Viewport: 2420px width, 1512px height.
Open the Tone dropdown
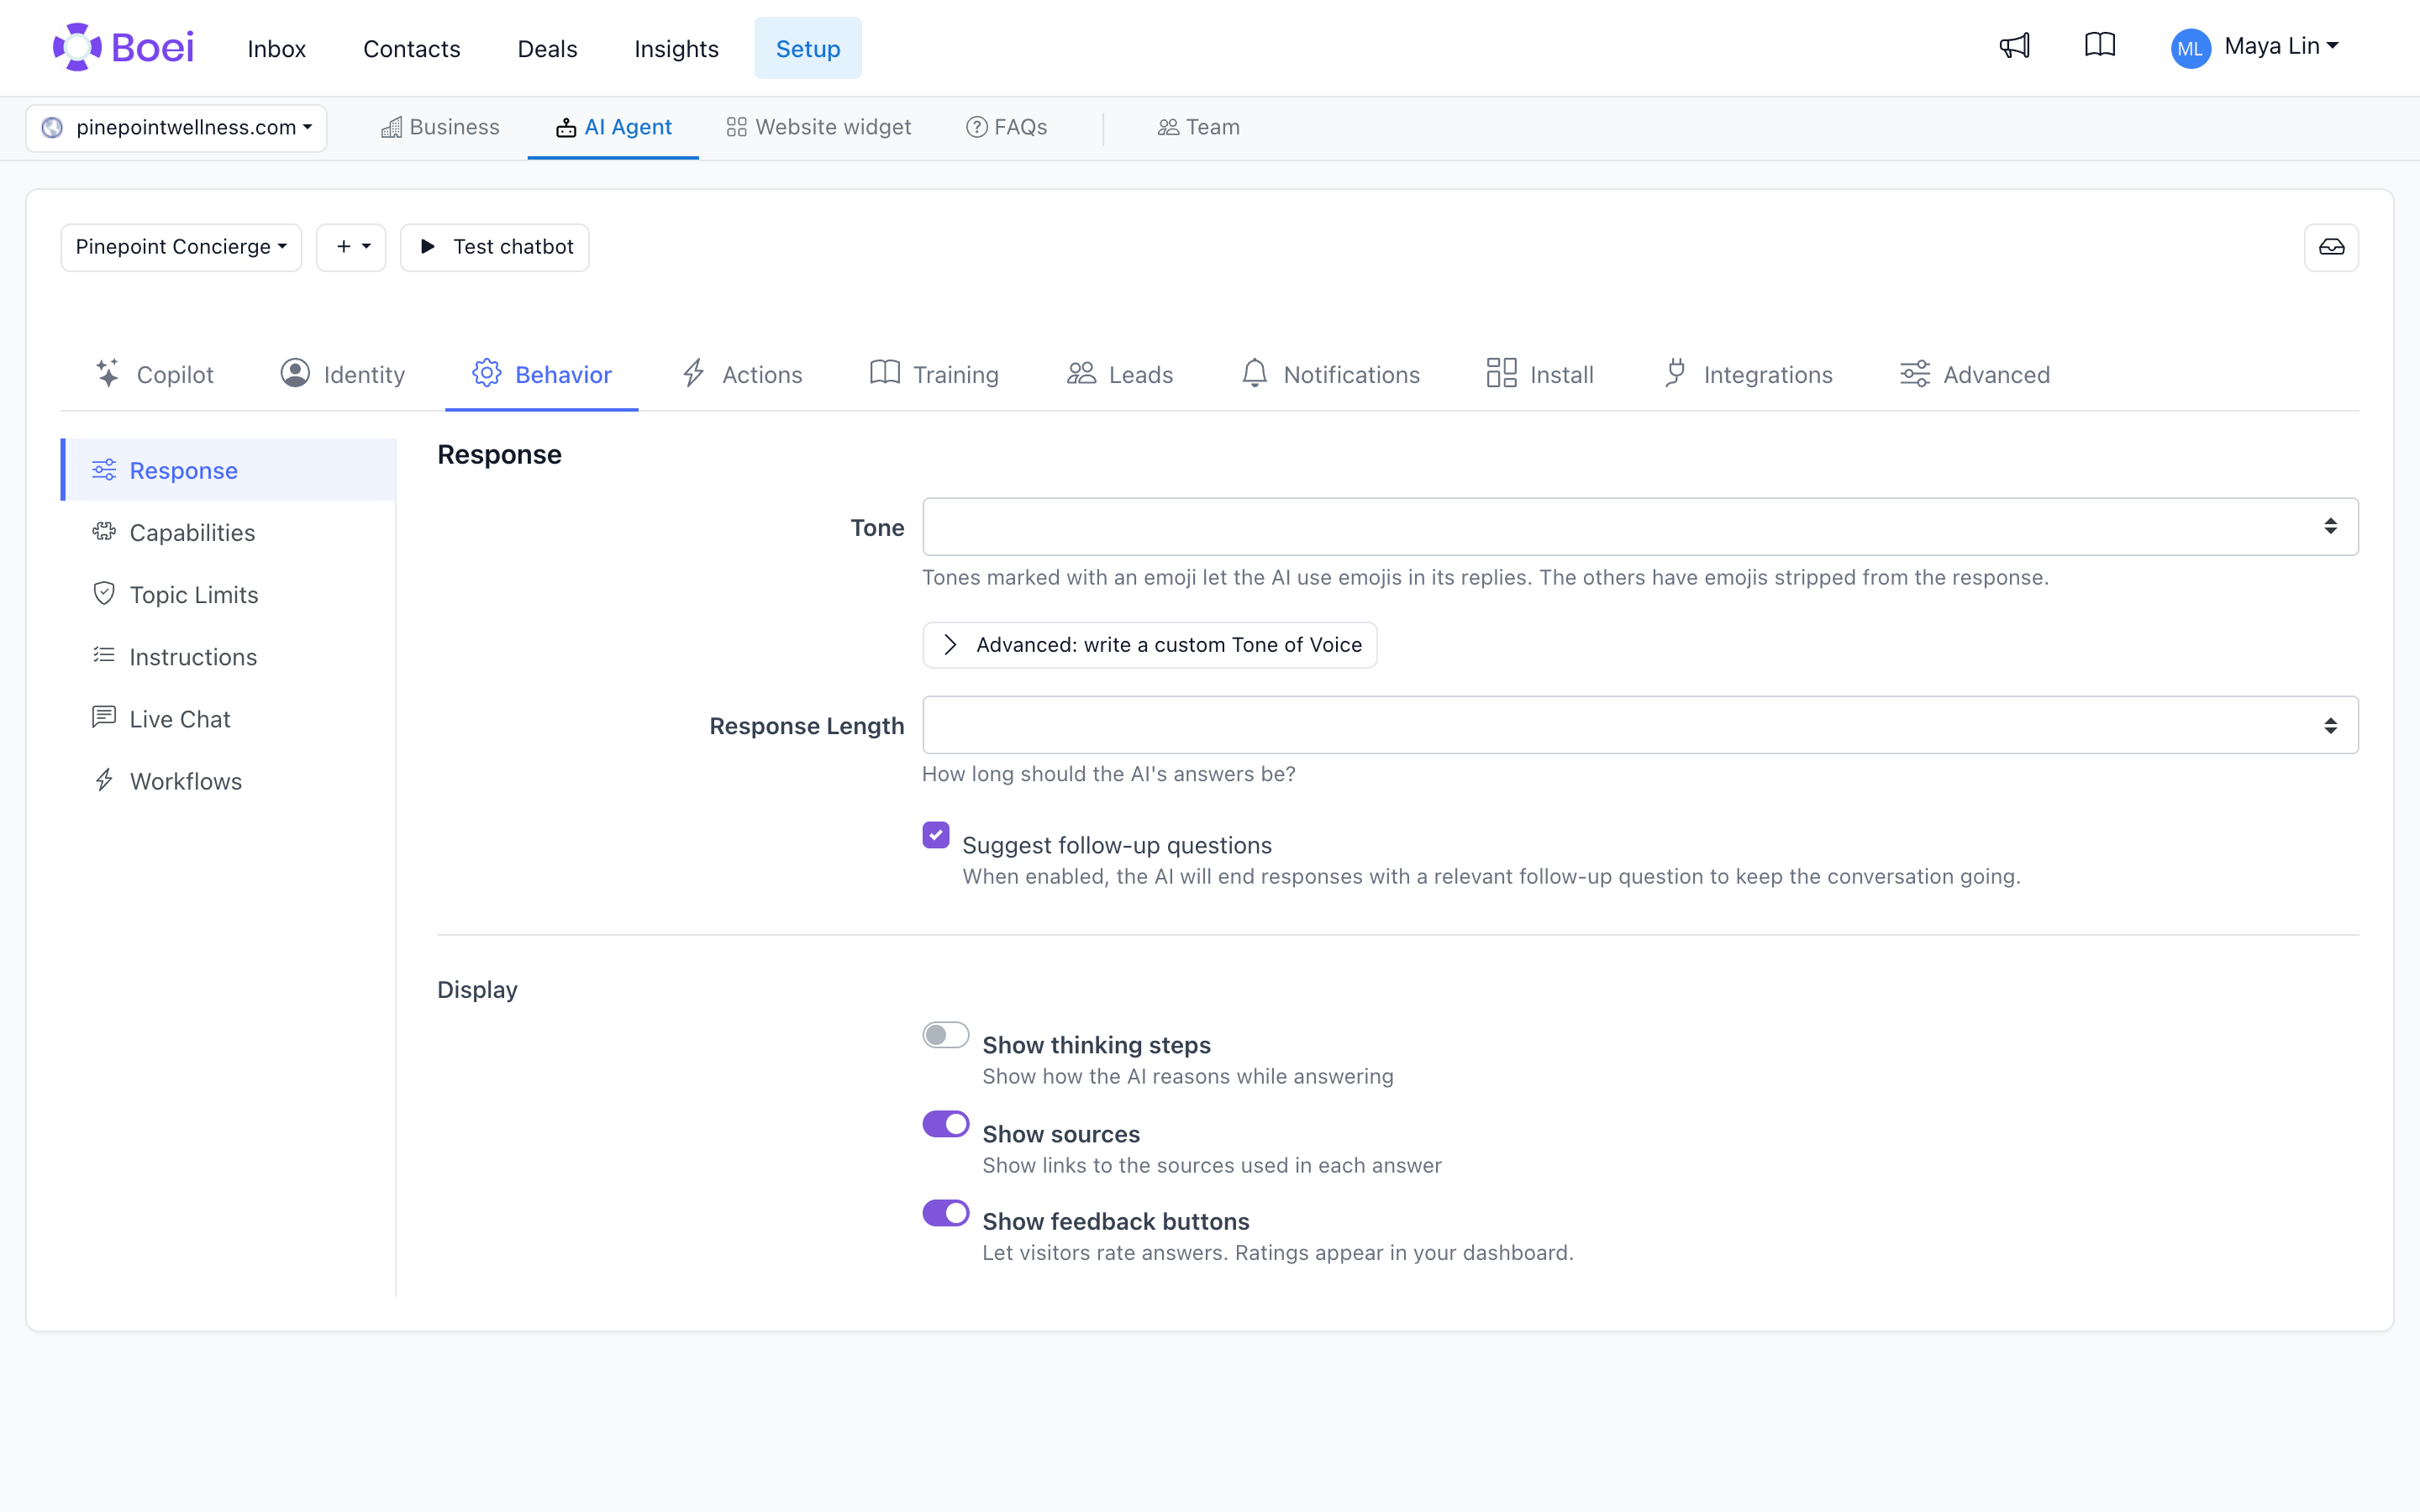pos(1640,526)
